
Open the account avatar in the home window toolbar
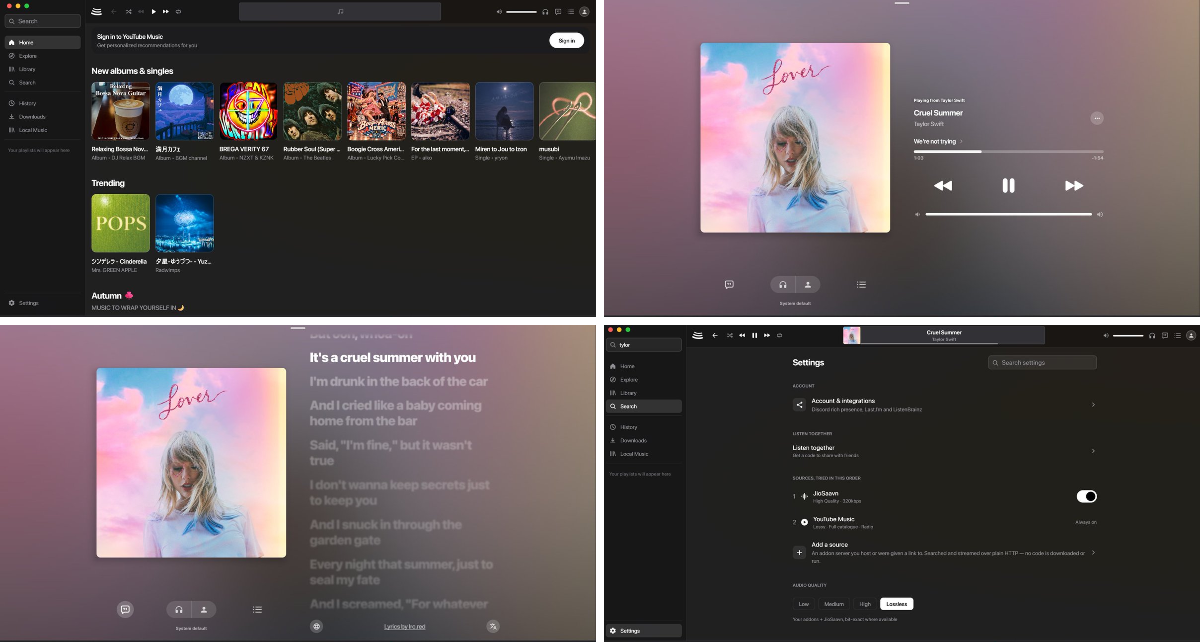tap(585, 12)
